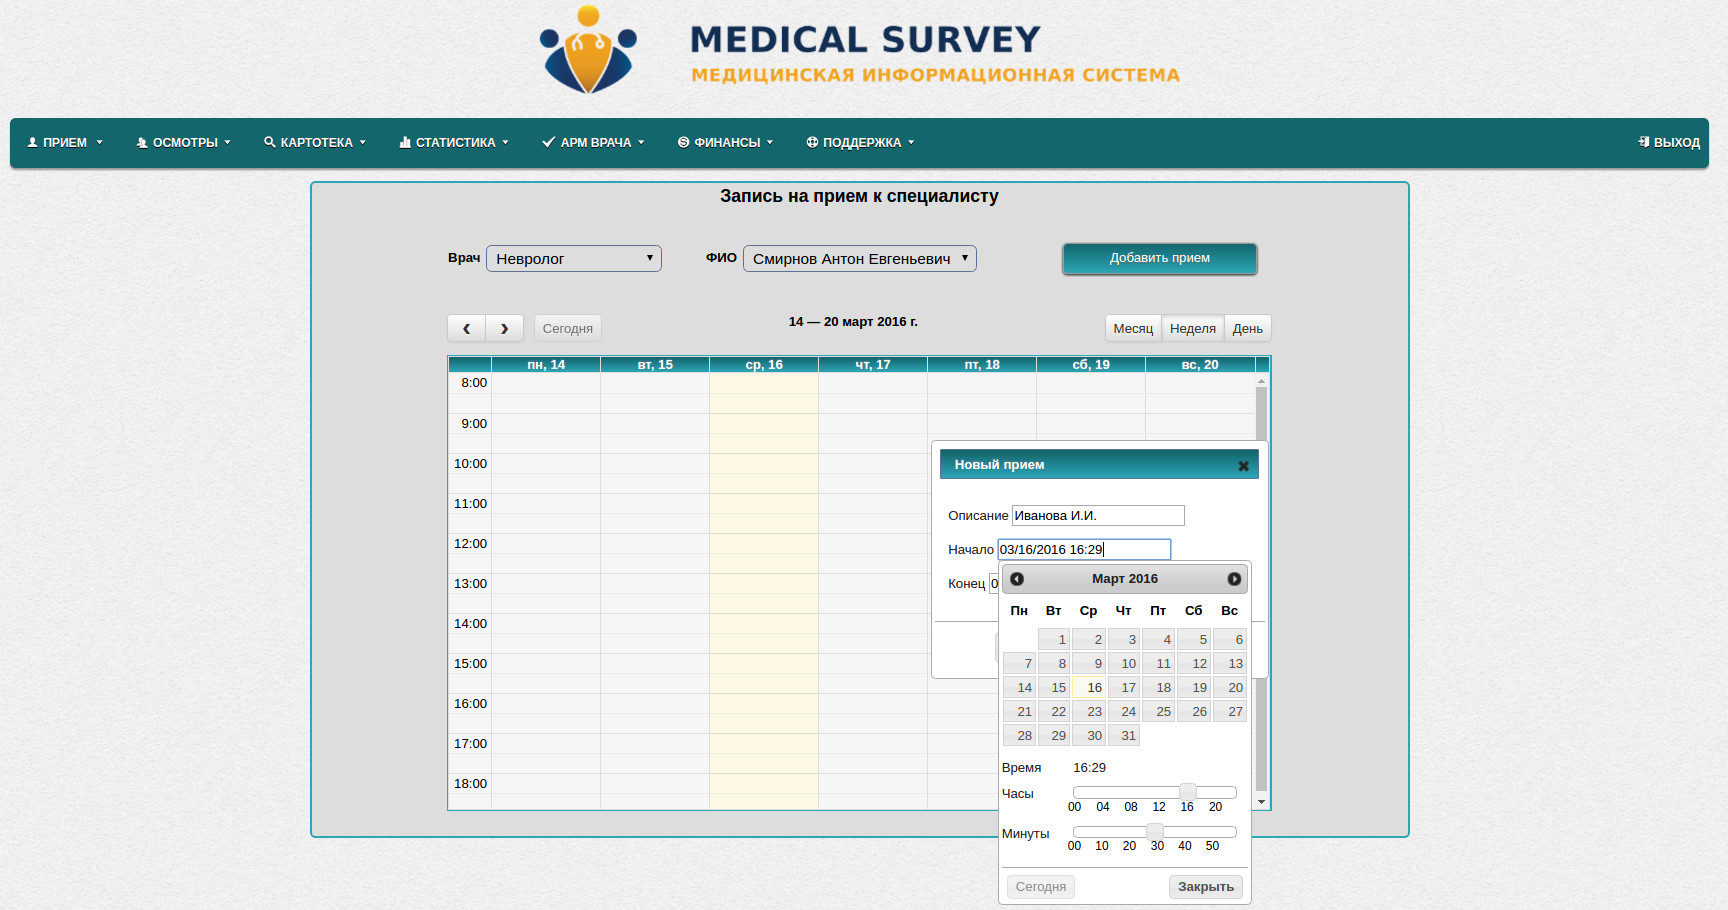
Task: Click Закрыть button in date picker
Action: (x=1205, y=887)
